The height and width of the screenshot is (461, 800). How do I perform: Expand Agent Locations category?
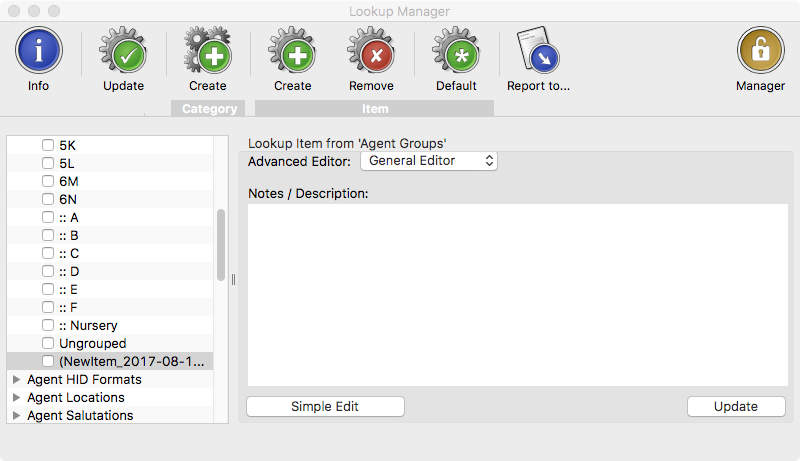16,397
